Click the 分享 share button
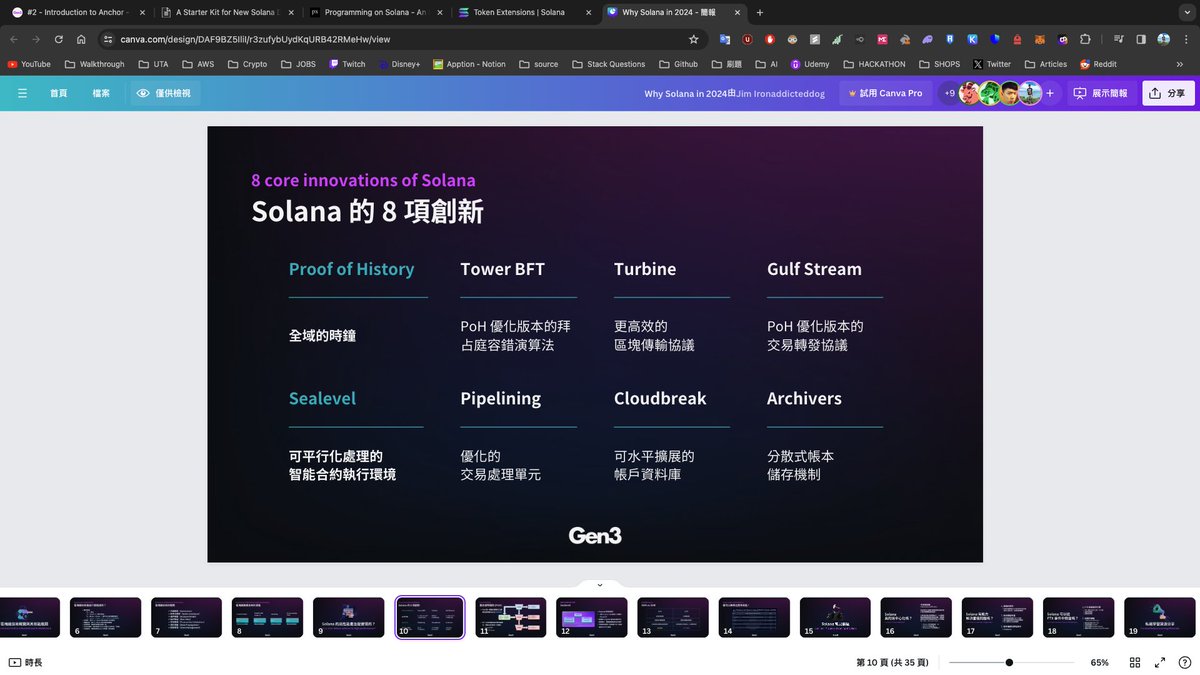Screen dimensions: 1200x675 pyautogui.click(x=1167, y=93)
